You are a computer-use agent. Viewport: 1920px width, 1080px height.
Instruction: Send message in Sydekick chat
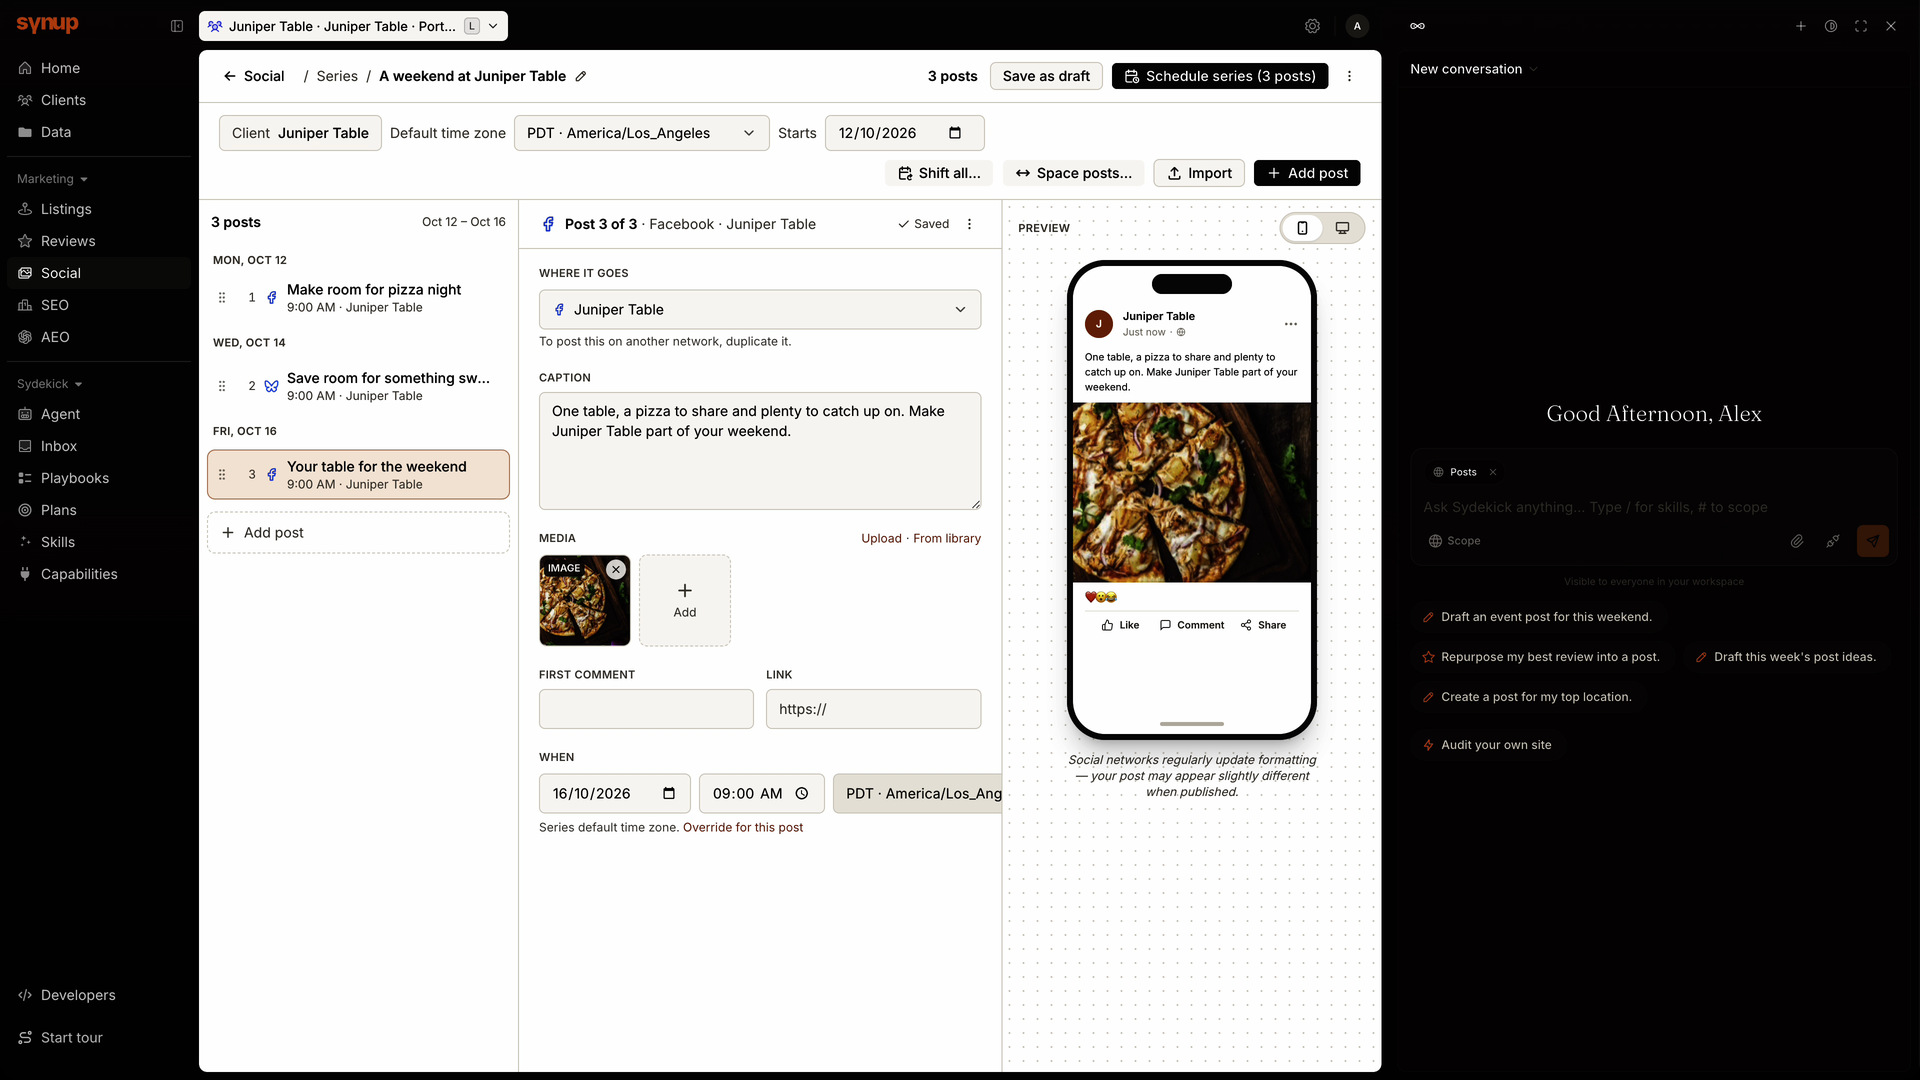tap(1873, 541)
